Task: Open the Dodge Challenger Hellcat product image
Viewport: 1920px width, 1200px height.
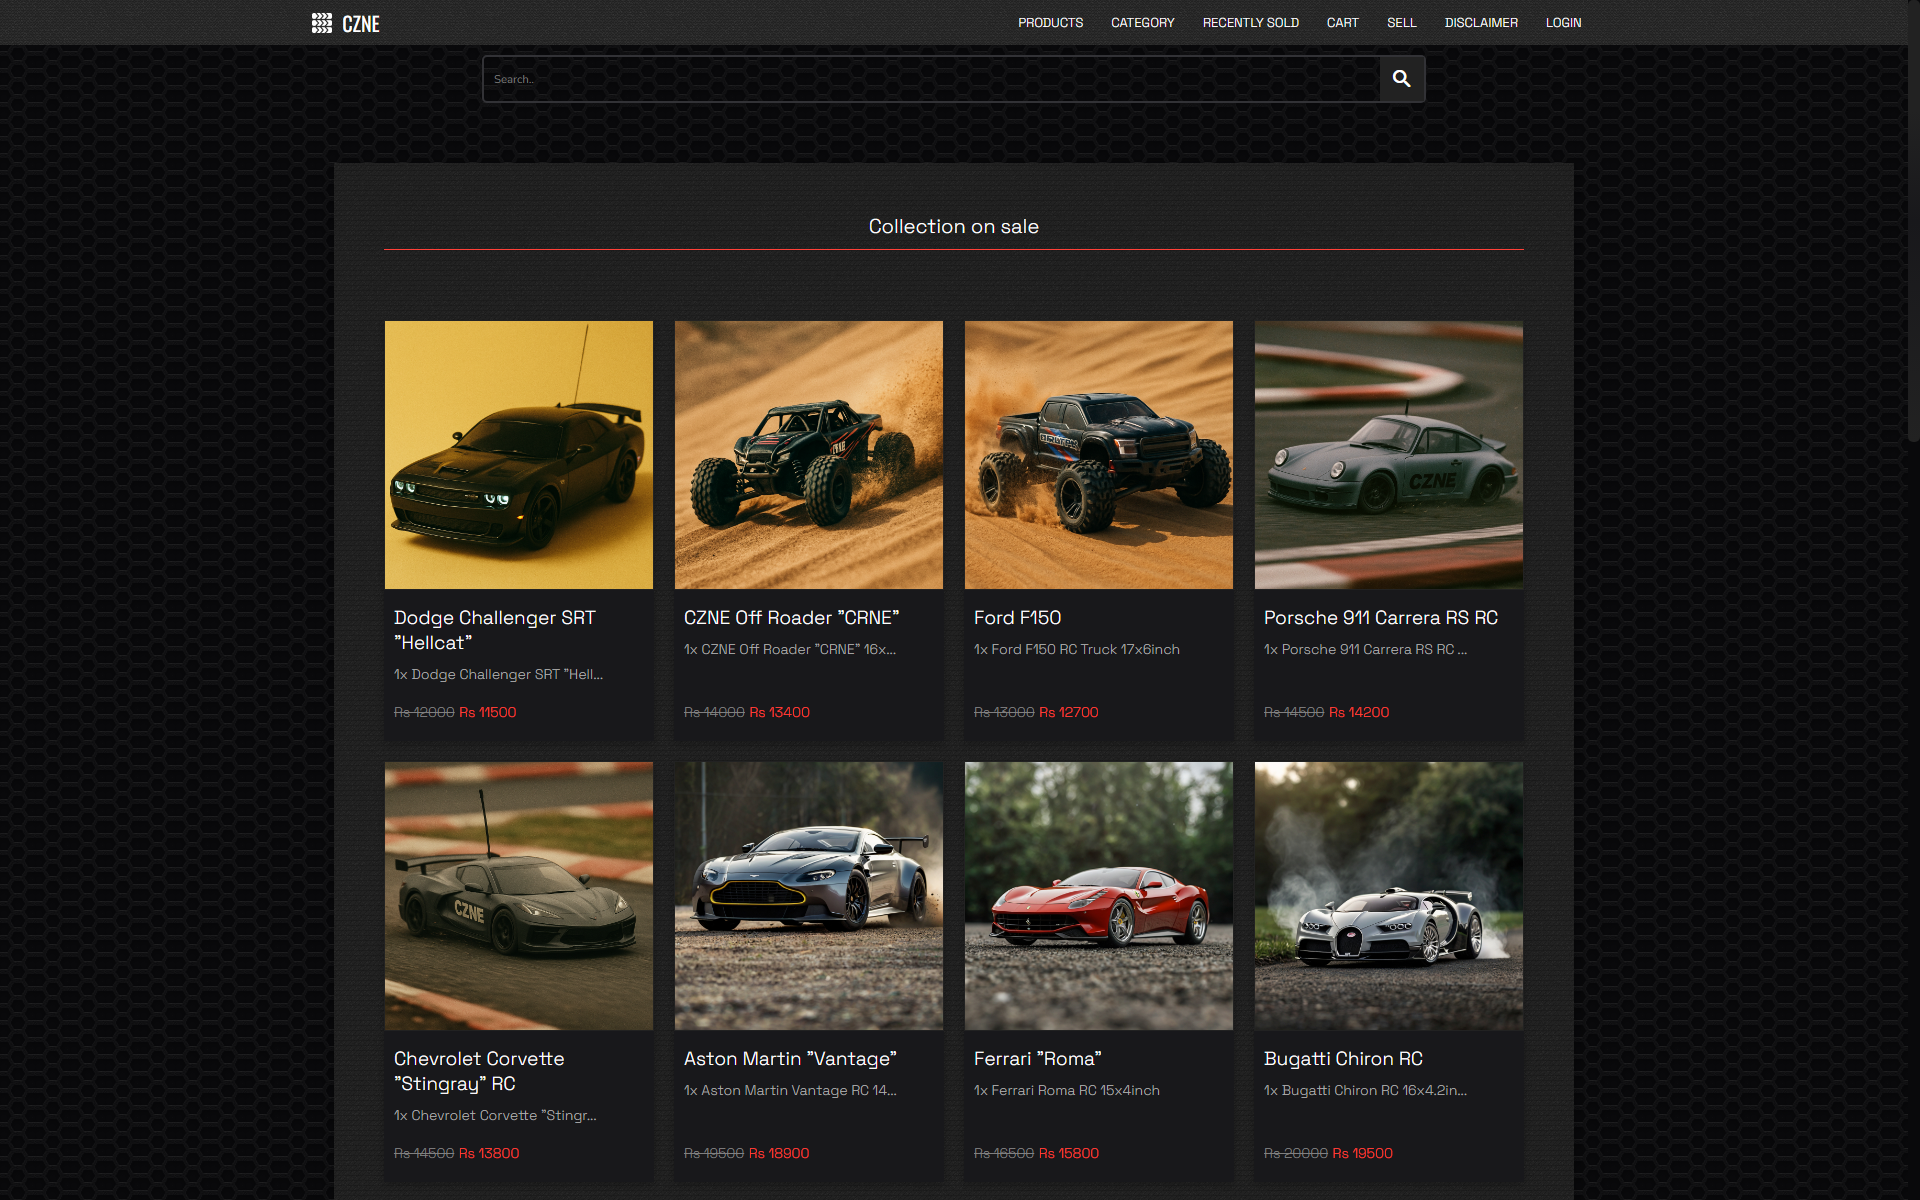Action: pyautogui.click(x=518, y=455)
